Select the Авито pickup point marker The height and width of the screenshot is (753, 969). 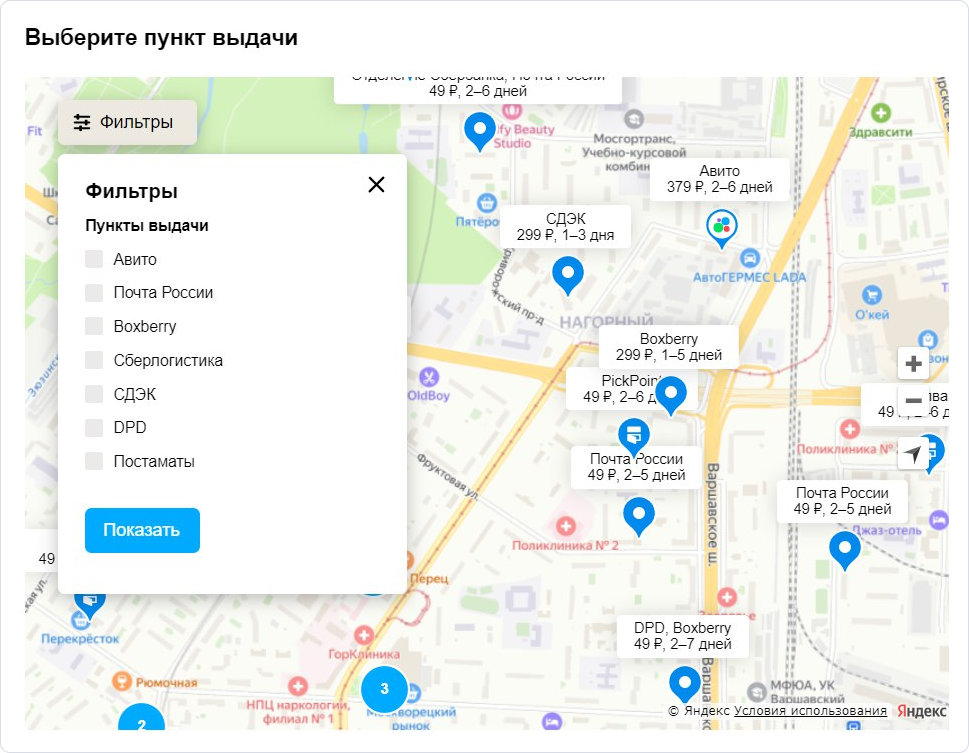[721, 227]
